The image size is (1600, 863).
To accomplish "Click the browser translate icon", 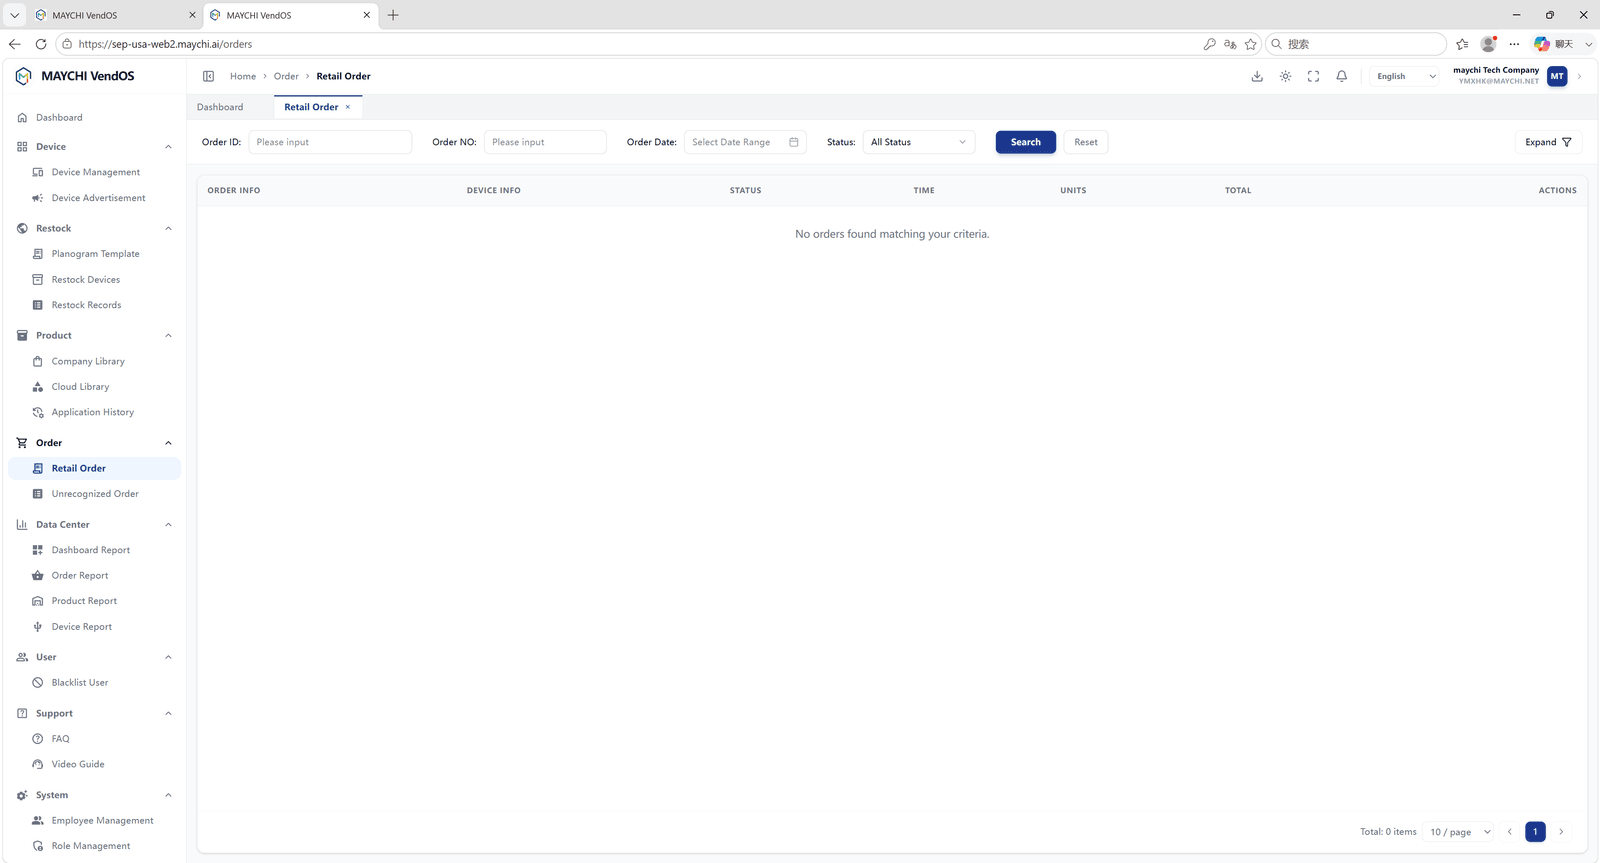I will pyautogui.click(x=1230, y=44).
